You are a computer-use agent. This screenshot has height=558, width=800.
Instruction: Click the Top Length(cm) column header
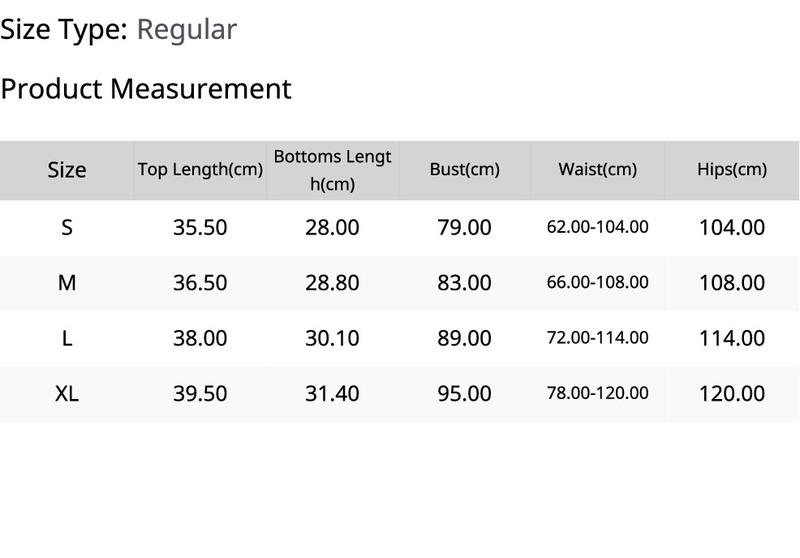click(x=200, y=169)
